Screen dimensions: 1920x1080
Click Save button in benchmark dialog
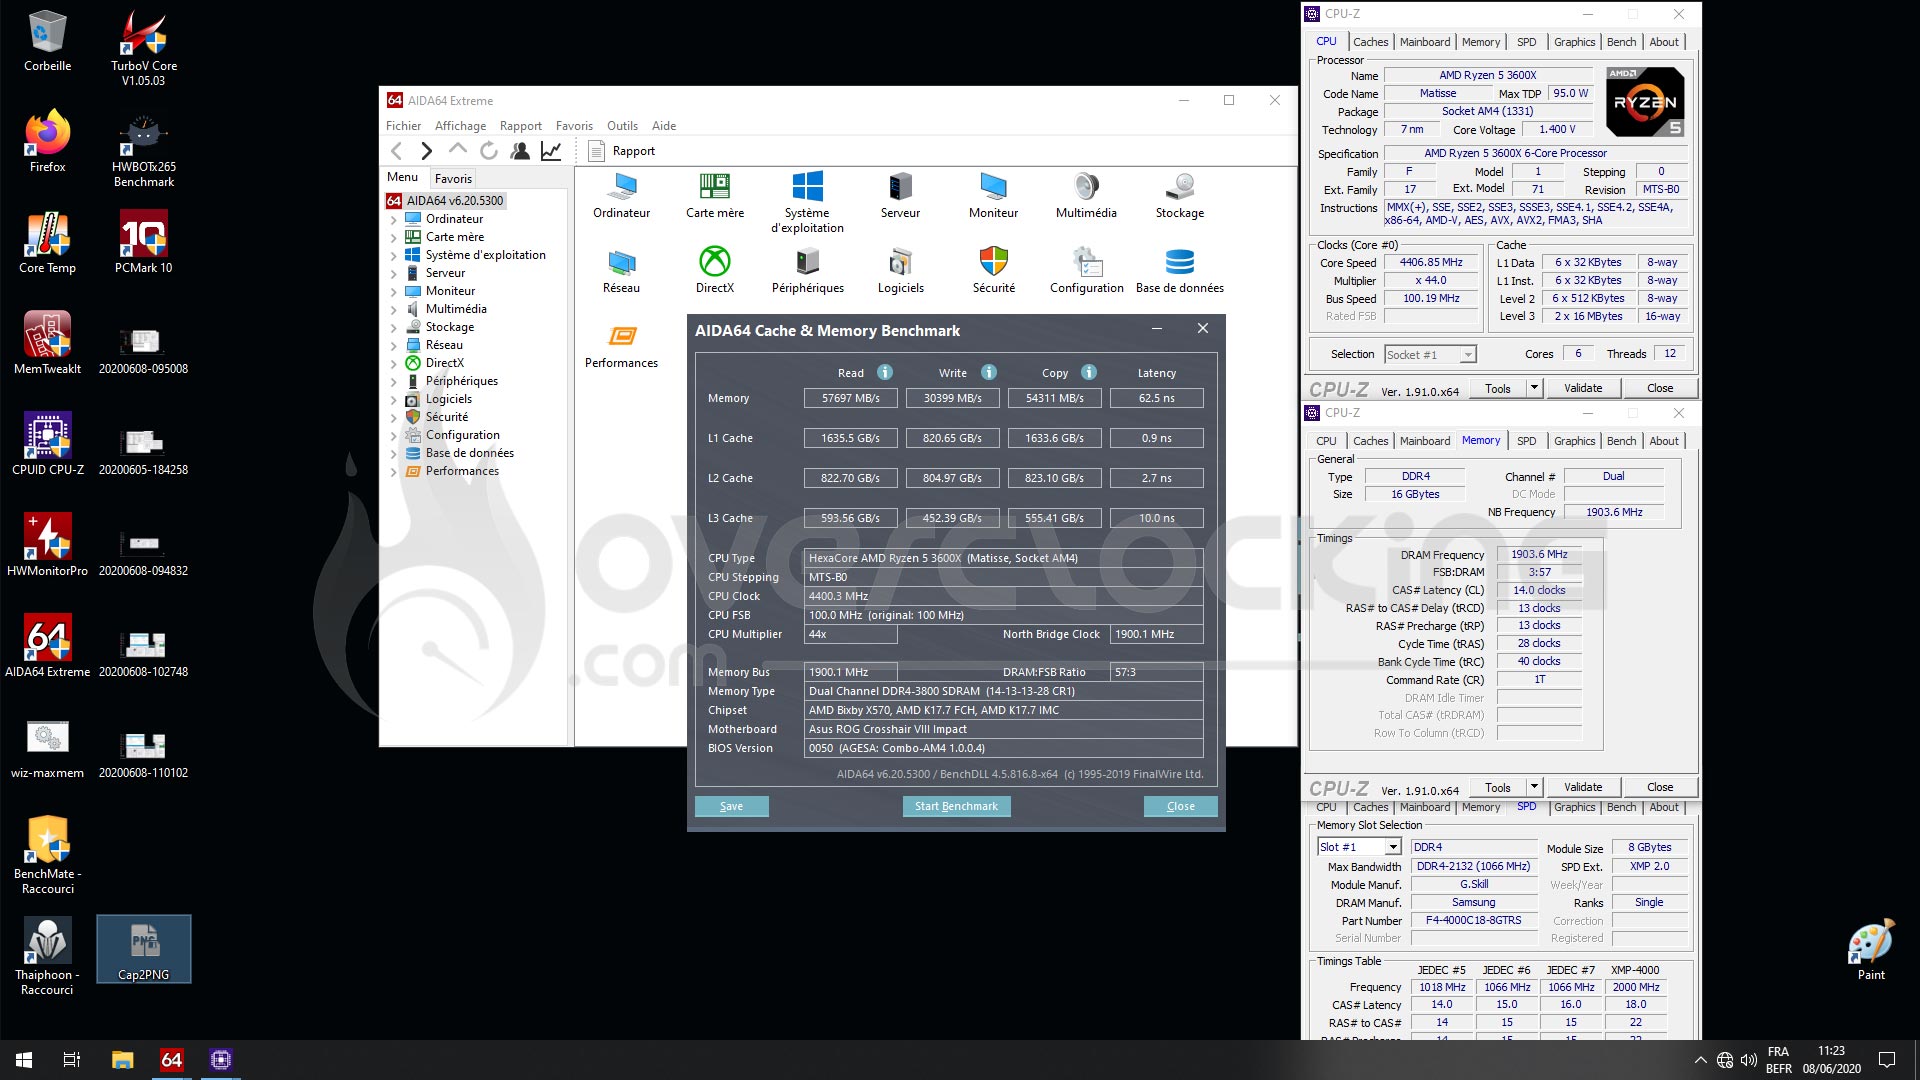[x=731, y=806]
